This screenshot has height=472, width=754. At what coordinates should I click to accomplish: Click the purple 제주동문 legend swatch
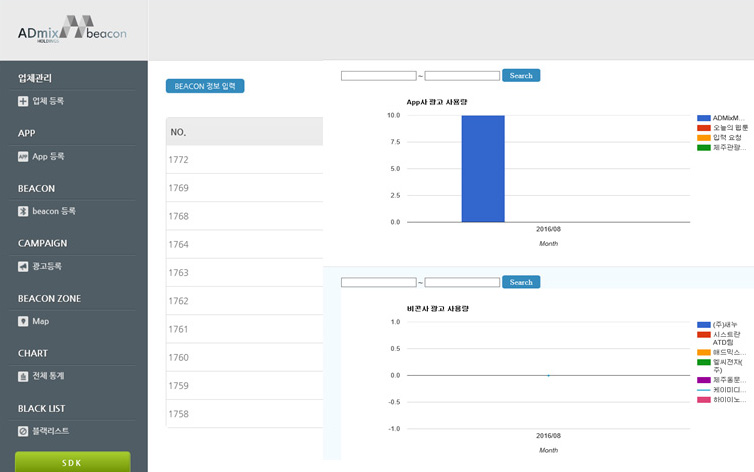point(703,380)
